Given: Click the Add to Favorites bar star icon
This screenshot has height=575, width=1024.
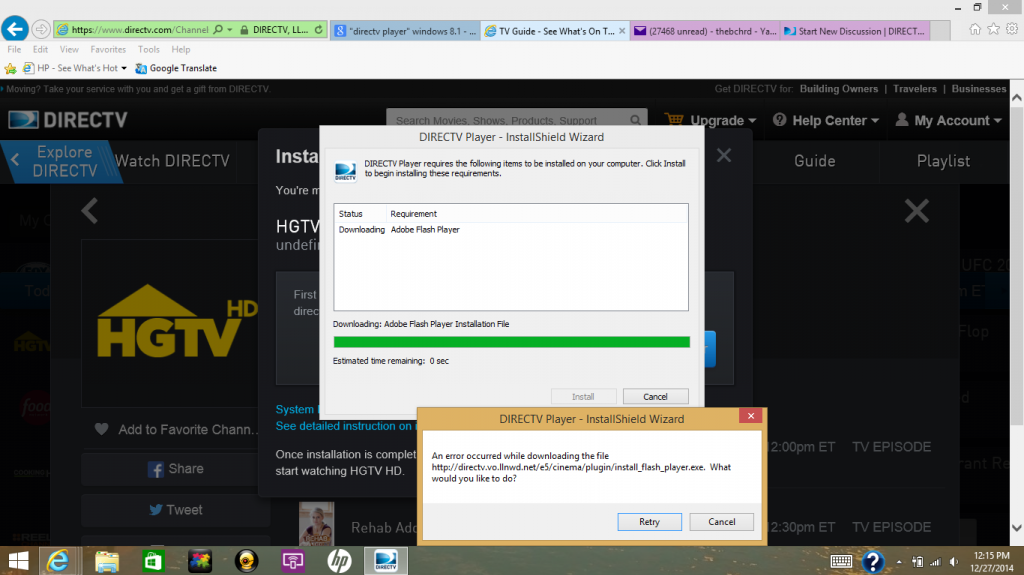Looking at the screenshot, I should click(x=10, y=68).
